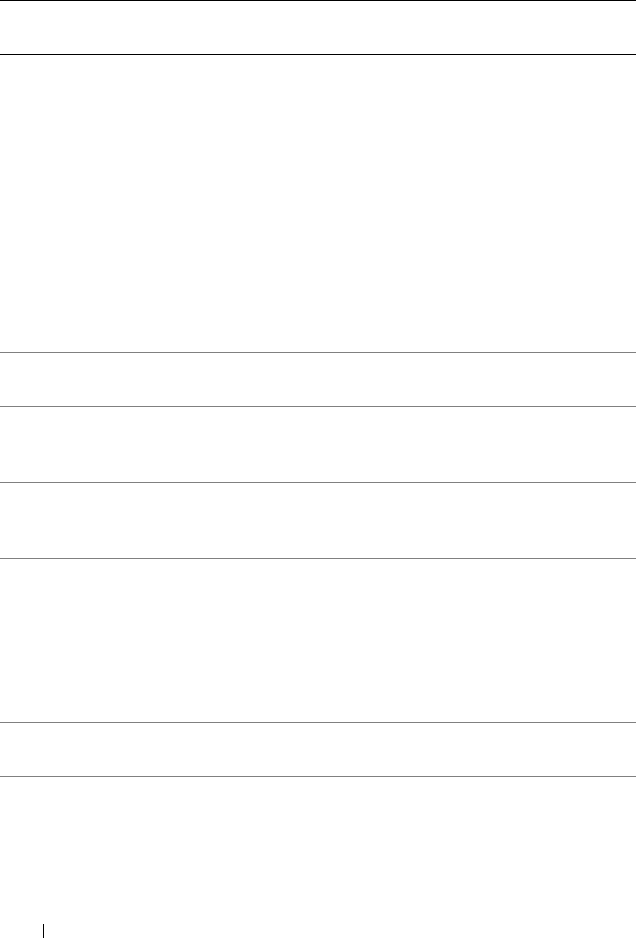Click the line beneath the header row
The image size is (641, 938).
pyautogui.click(x=320, y=54)
